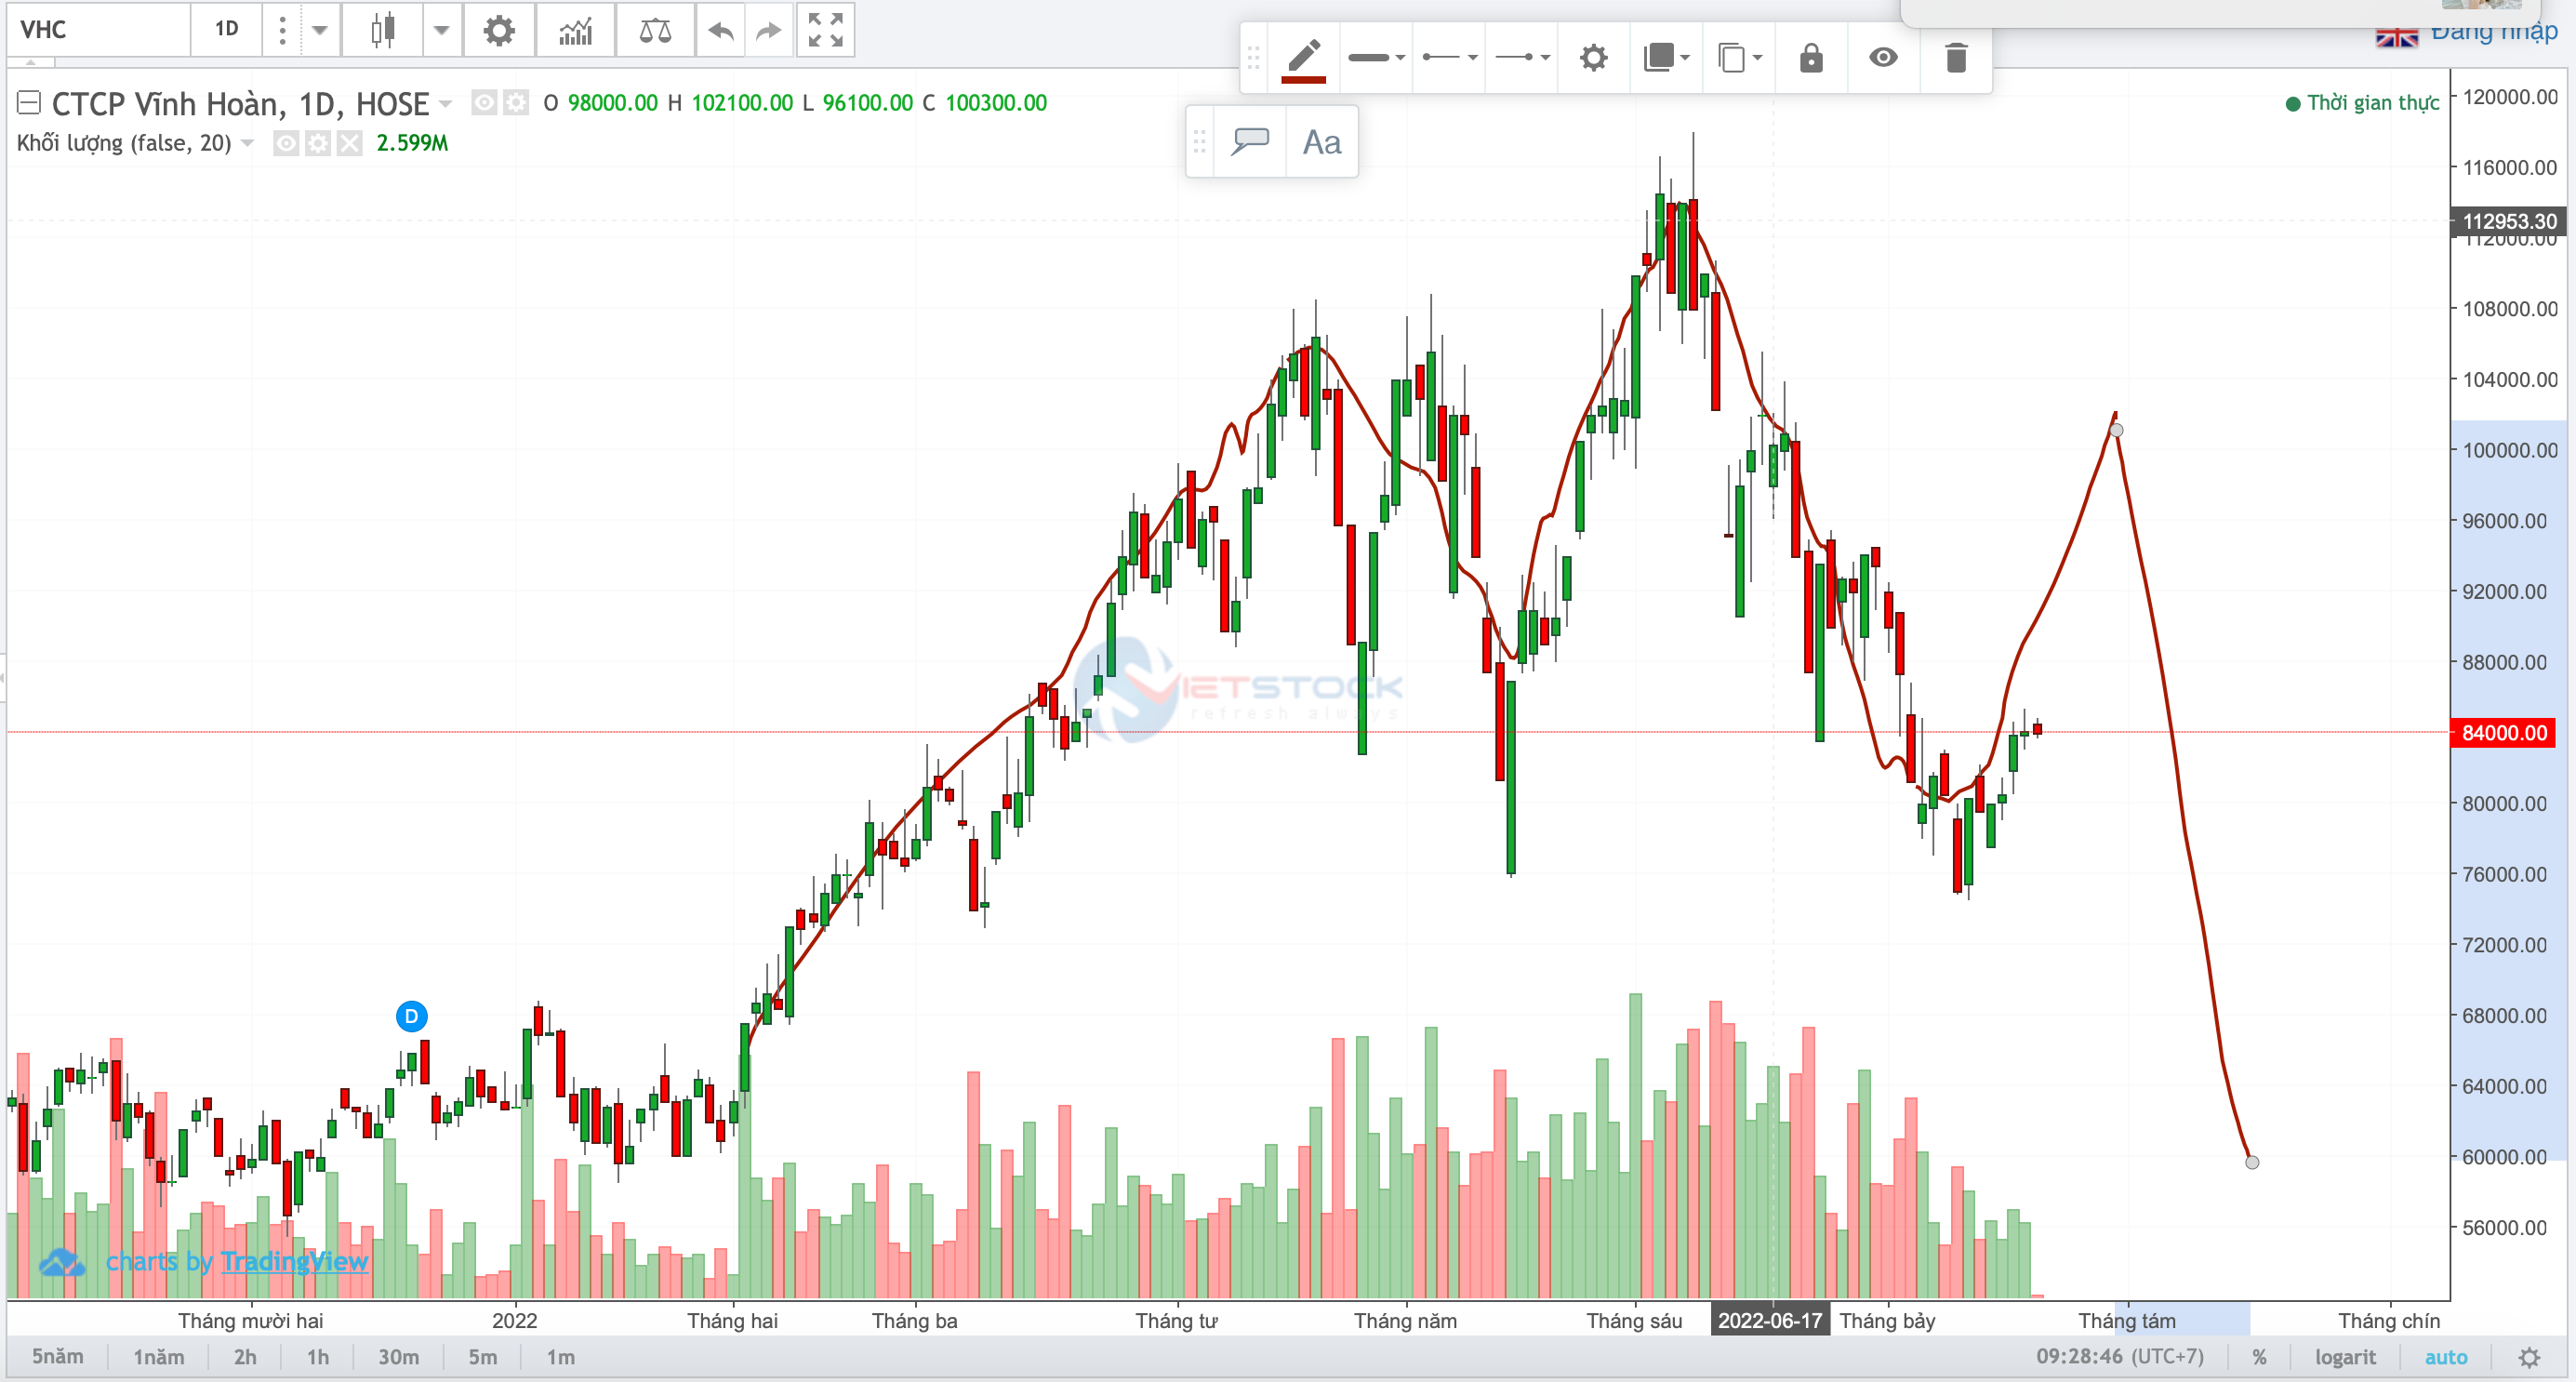Click the blue D dividend marker
This screenshot has width=2576, height=1382.
(411, 1016)
